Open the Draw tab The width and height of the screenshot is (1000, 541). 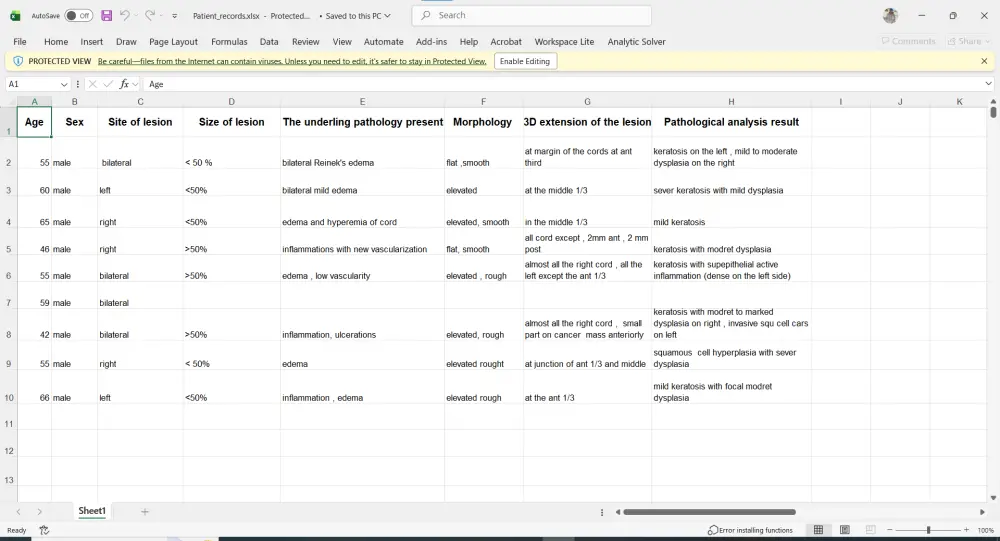(x=126, y=41)
